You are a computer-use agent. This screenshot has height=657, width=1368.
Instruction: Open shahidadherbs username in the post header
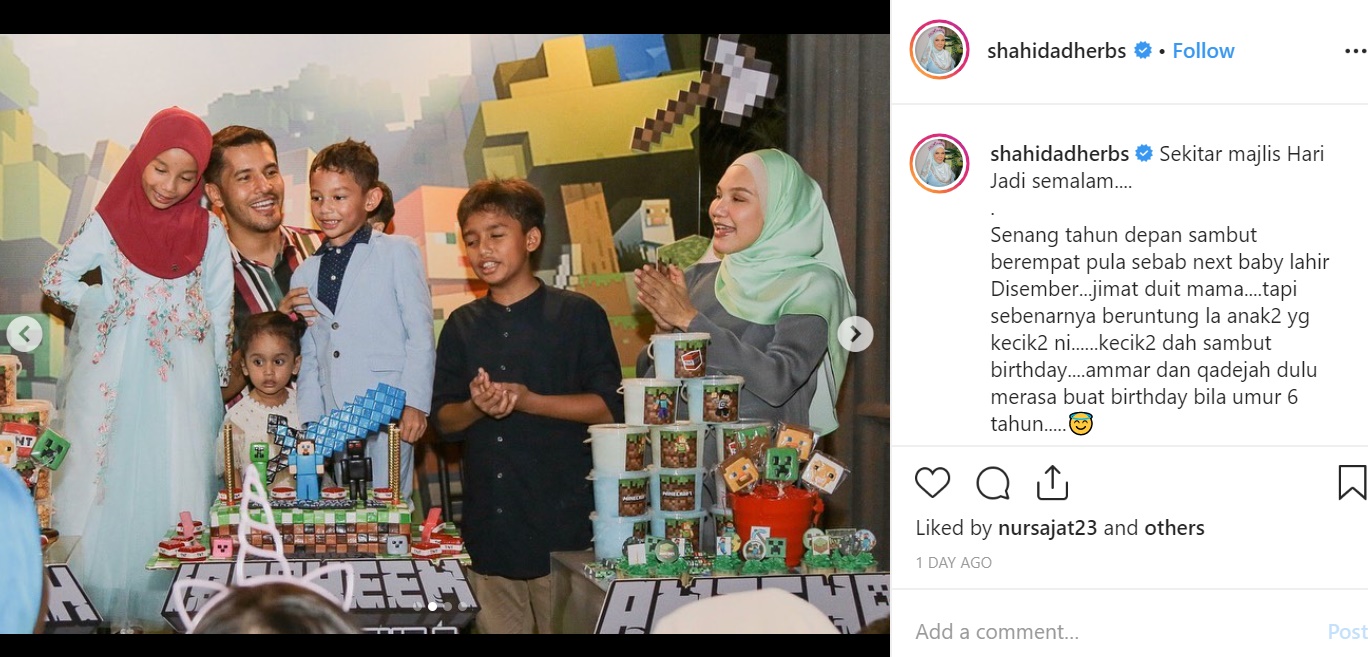click(x=1056, y=51)
